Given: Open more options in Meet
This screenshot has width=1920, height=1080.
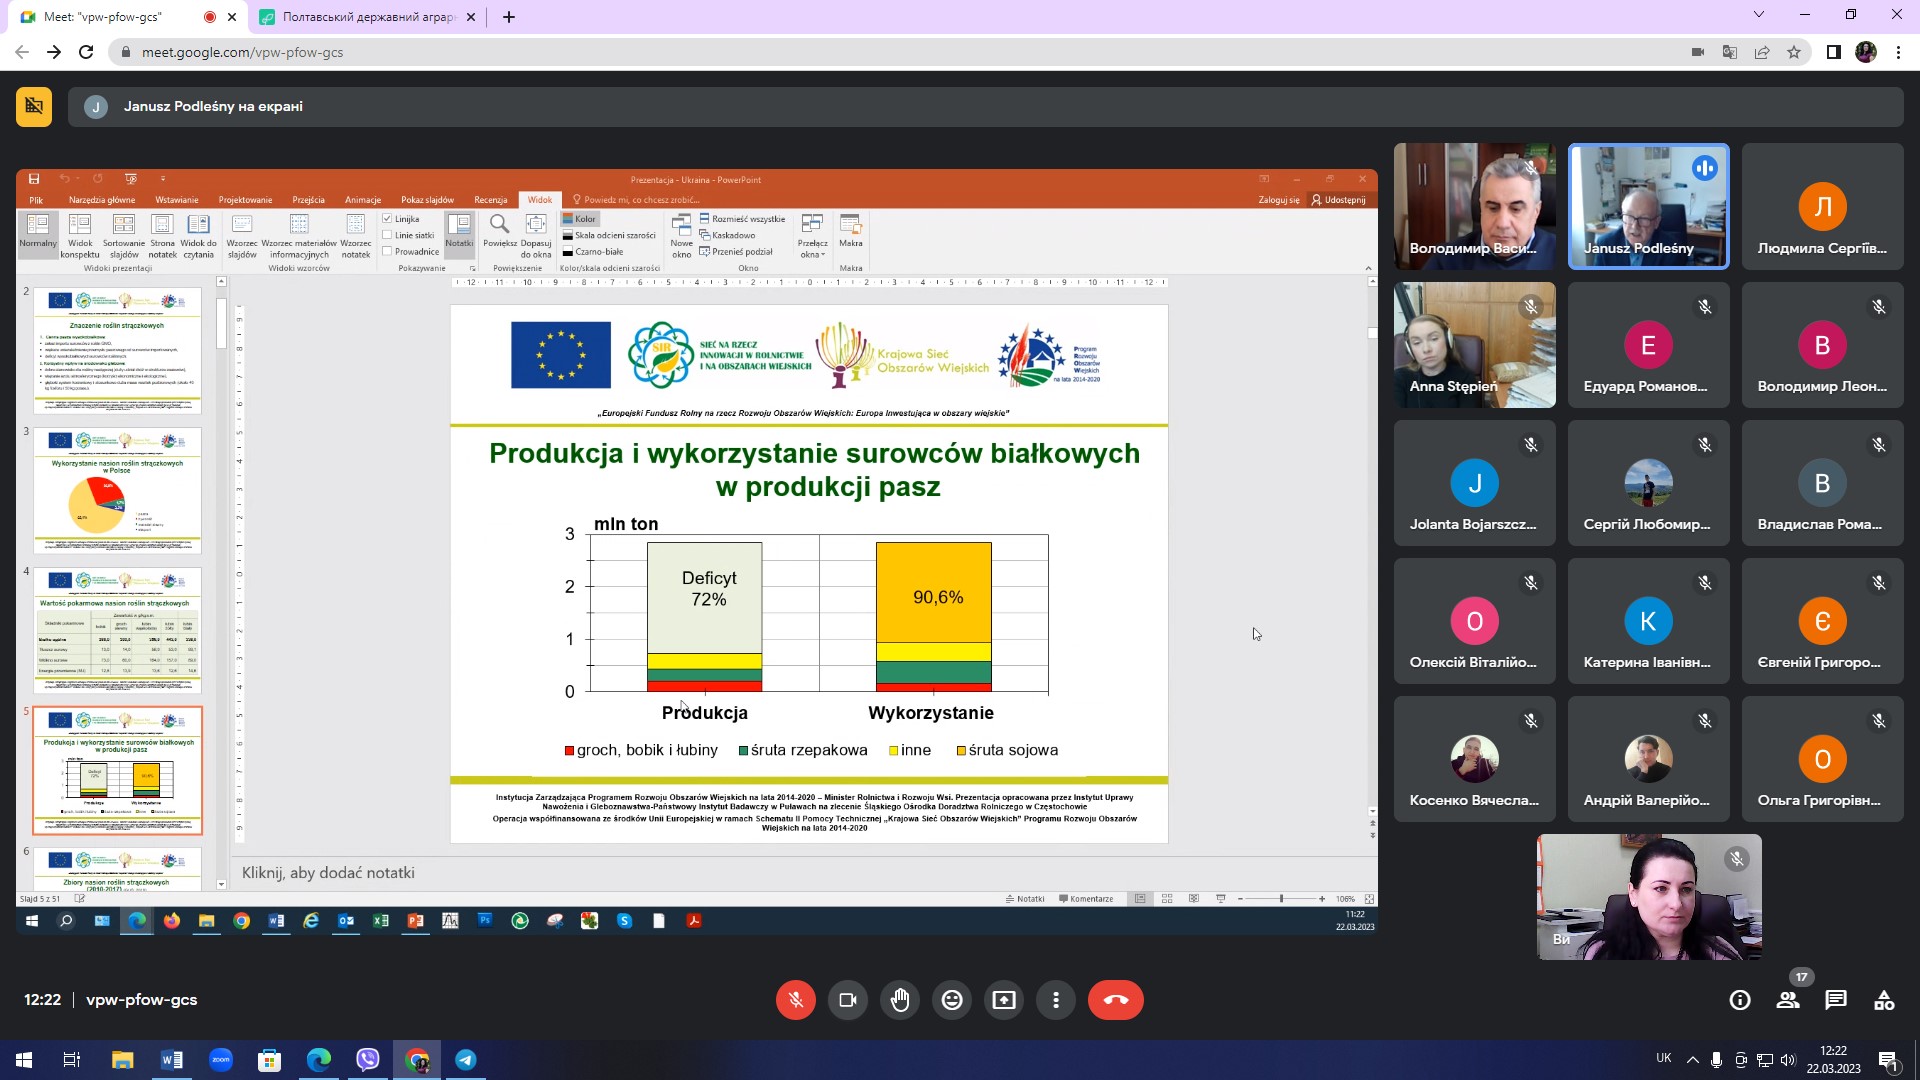Looking at the screenshot, I should click(x=1056, y=1000).
